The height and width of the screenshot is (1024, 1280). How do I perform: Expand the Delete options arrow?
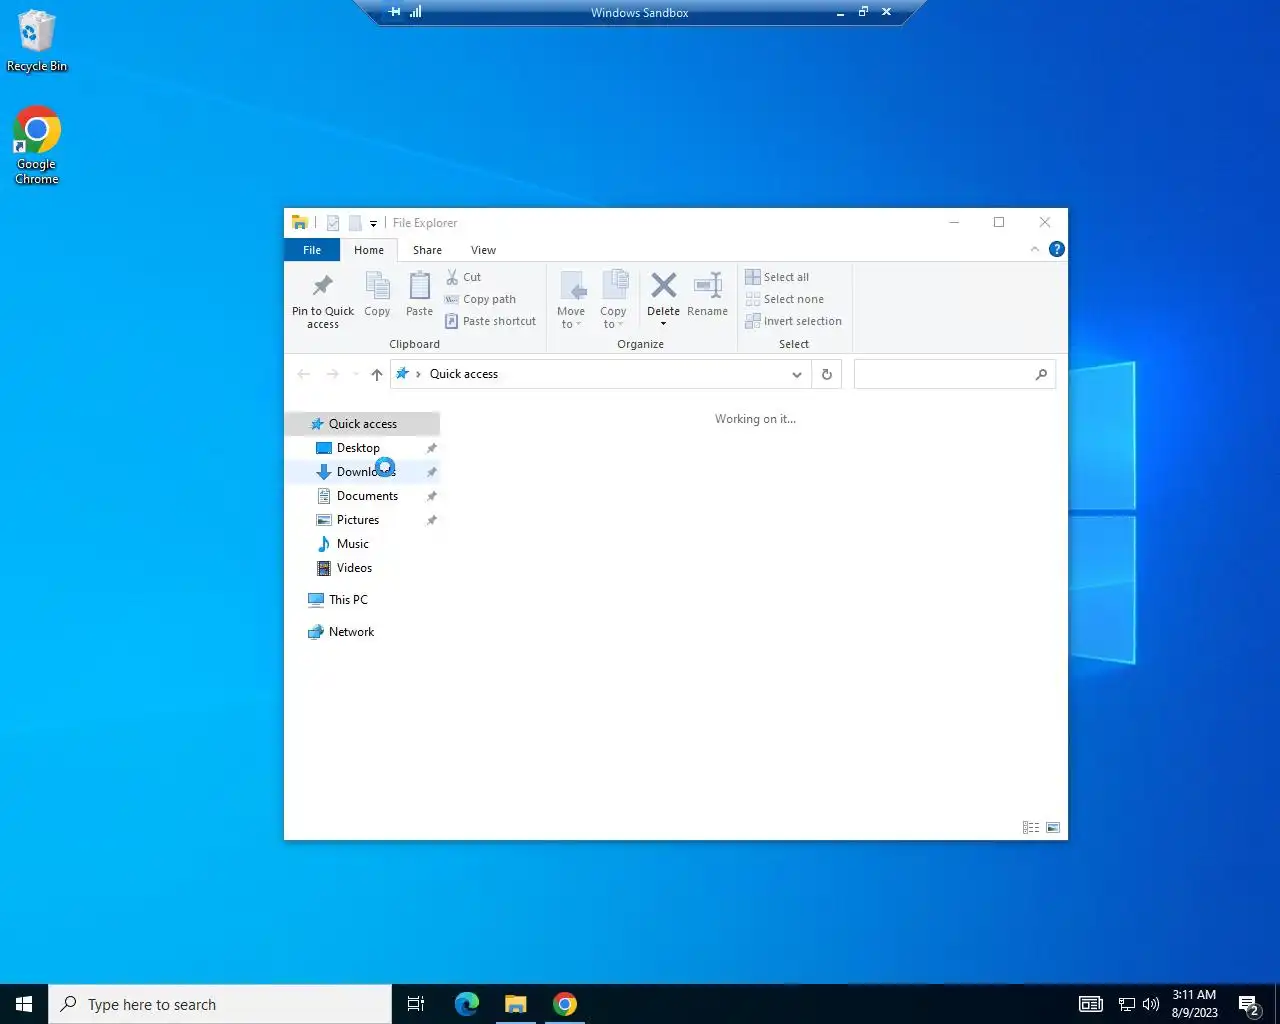[663, 324]
